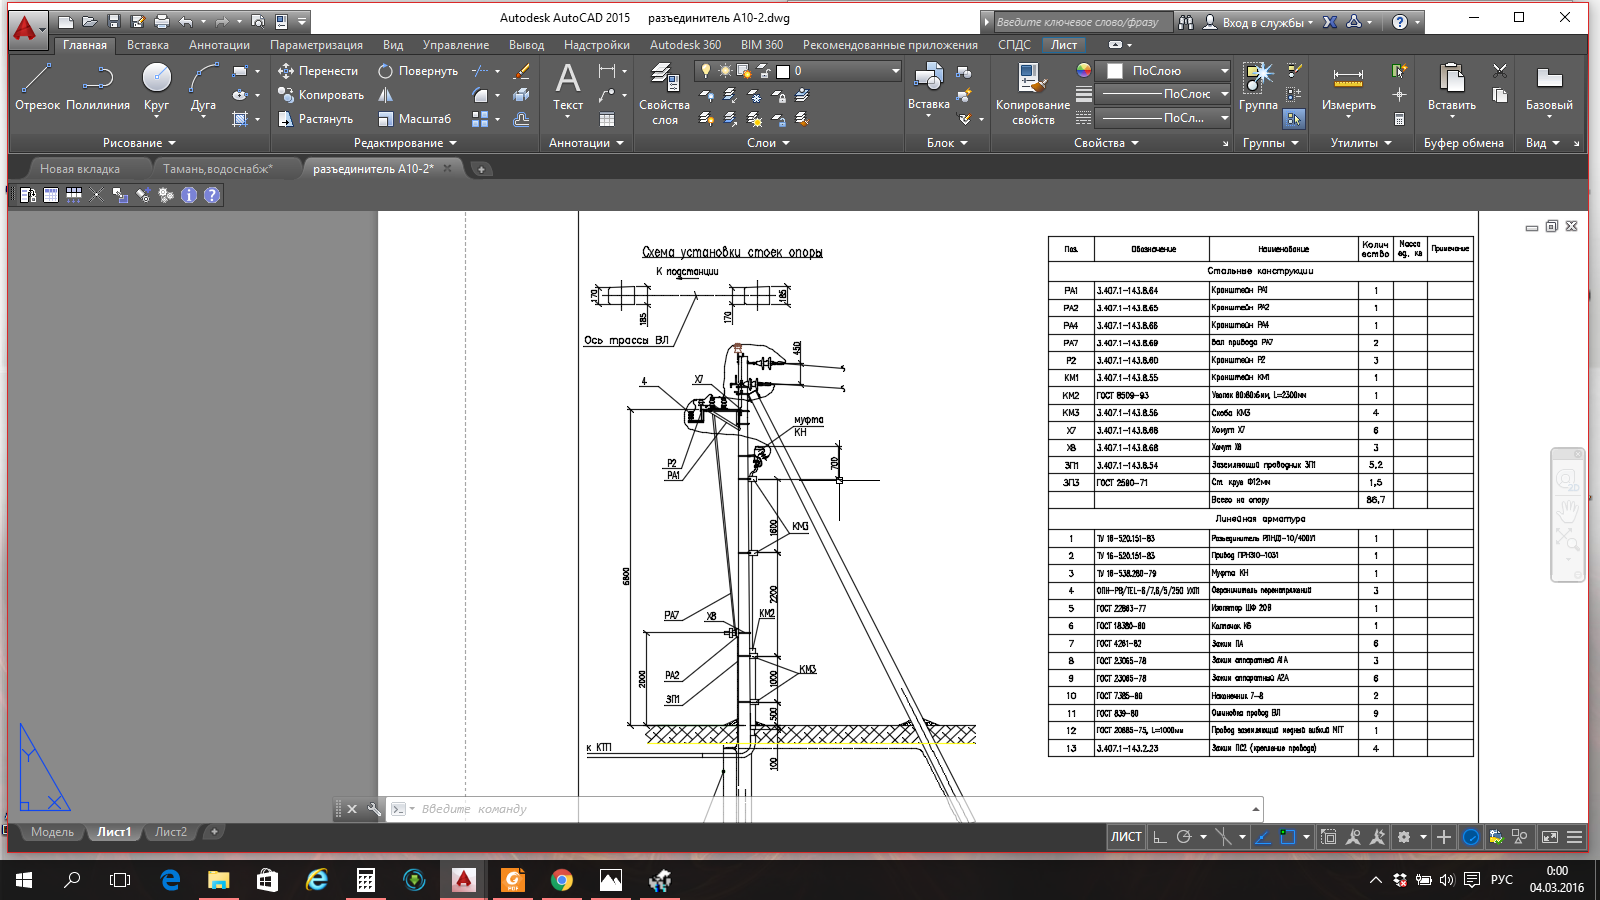
Task: Toggle the ЛИСТ paper space button
Action: click(1126, 837)
